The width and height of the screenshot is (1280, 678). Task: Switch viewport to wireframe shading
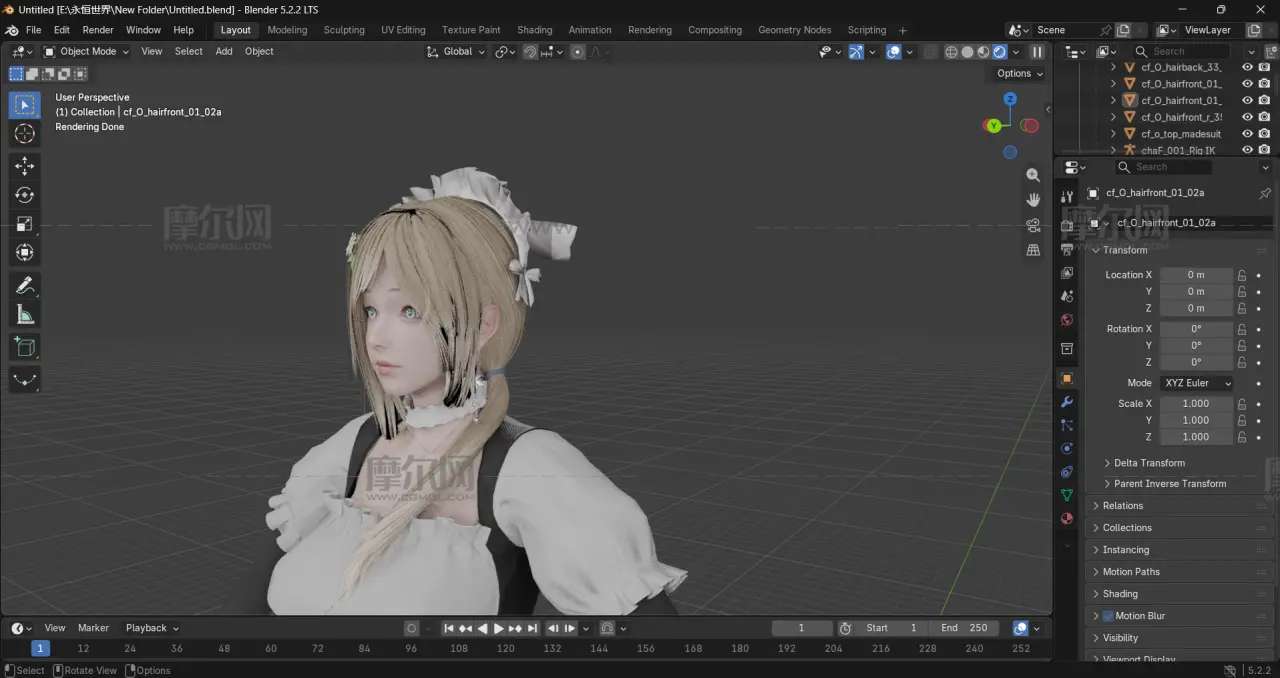(x=951, y=52)
